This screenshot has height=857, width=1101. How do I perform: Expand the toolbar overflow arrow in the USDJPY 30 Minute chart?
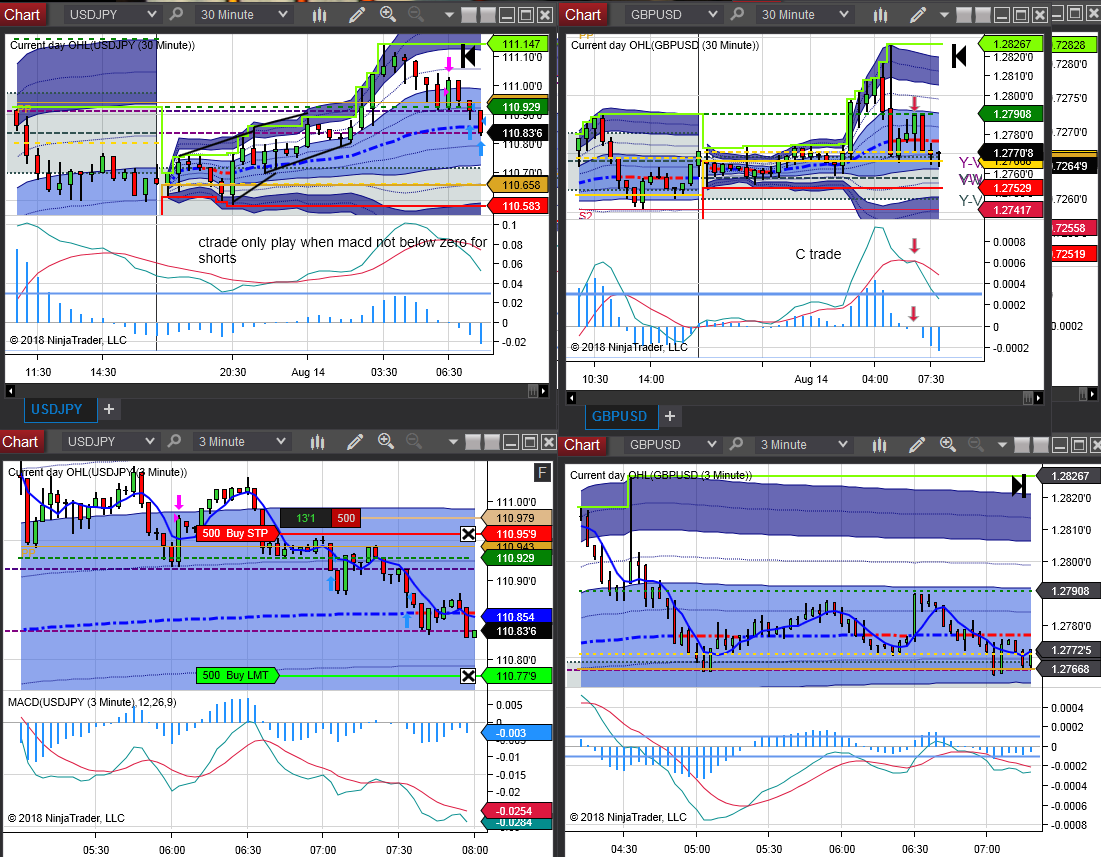450,15
